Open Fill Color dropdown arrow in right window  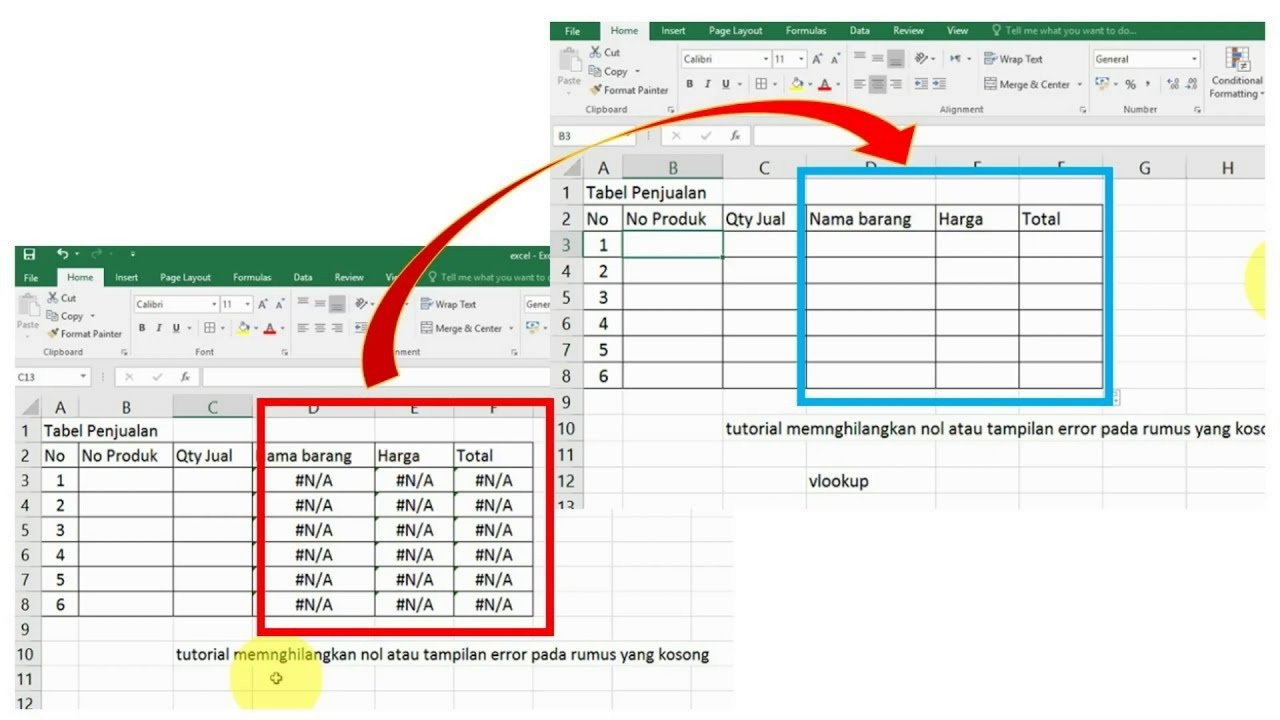click(x=811, y=84)
